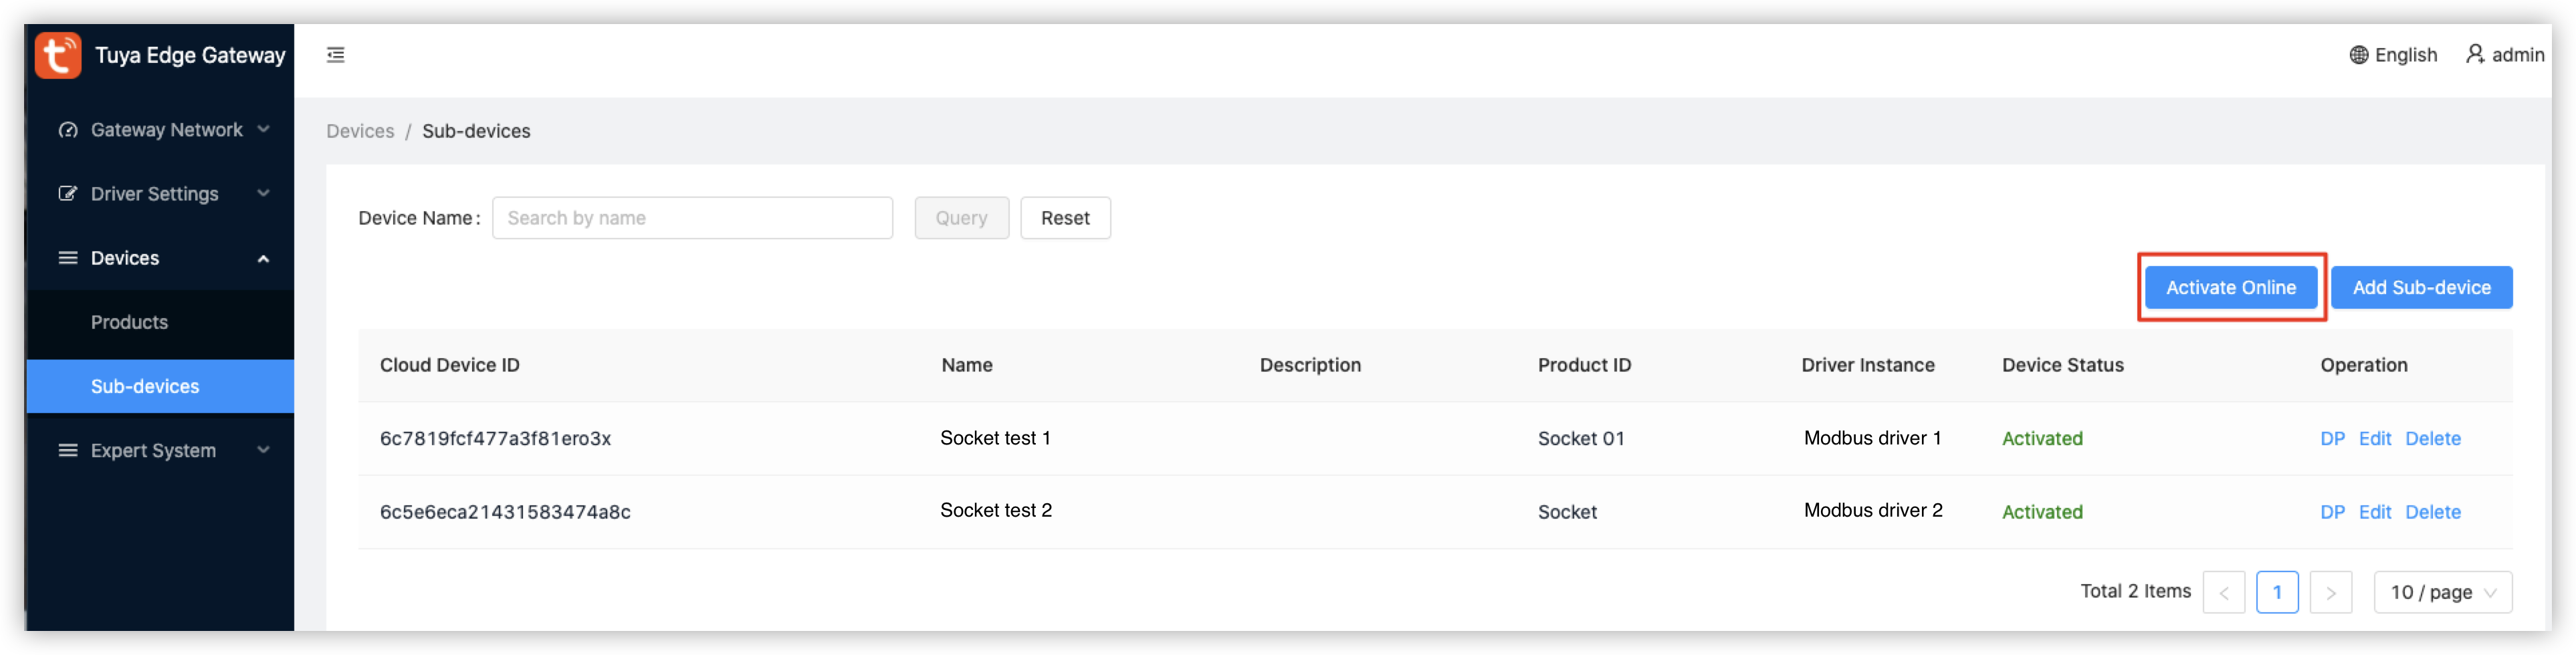The height and width of the screenshot is (655, 2576).
Task: Select the Devices menu item
Action: click(x=160, y=258)
